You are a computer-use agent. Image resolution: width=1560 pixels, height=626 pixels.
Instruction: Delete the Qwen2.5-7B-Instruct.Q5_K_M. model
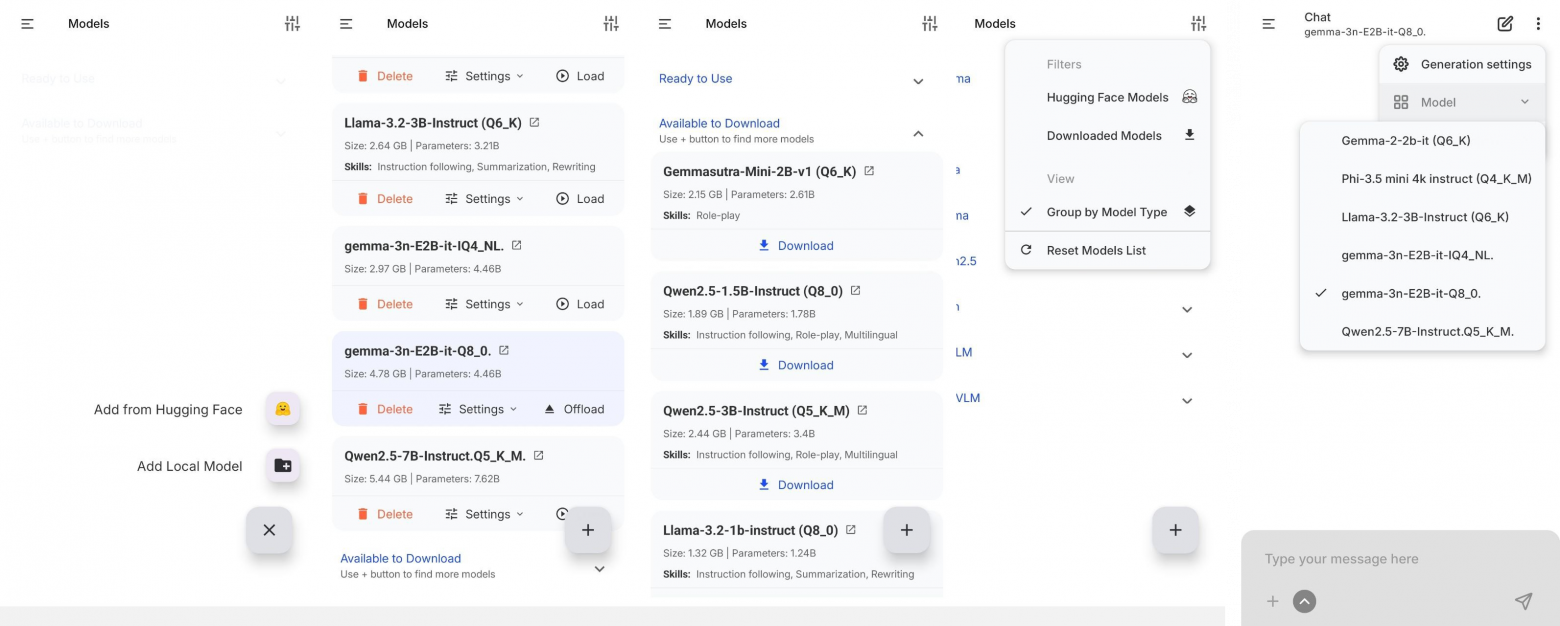pos(385,514)
